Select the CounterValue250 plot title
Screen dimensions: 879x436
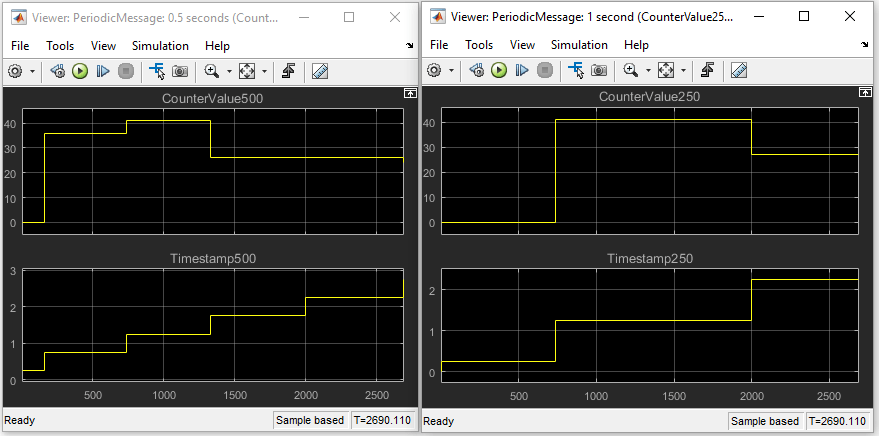coord(650,97)
